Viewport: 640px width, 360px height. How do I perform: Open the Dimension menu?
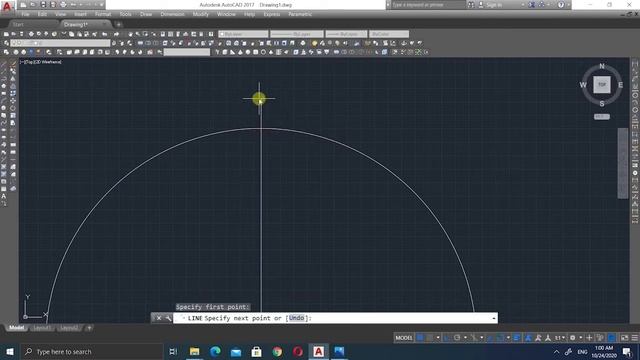click(x=172, y=14)
